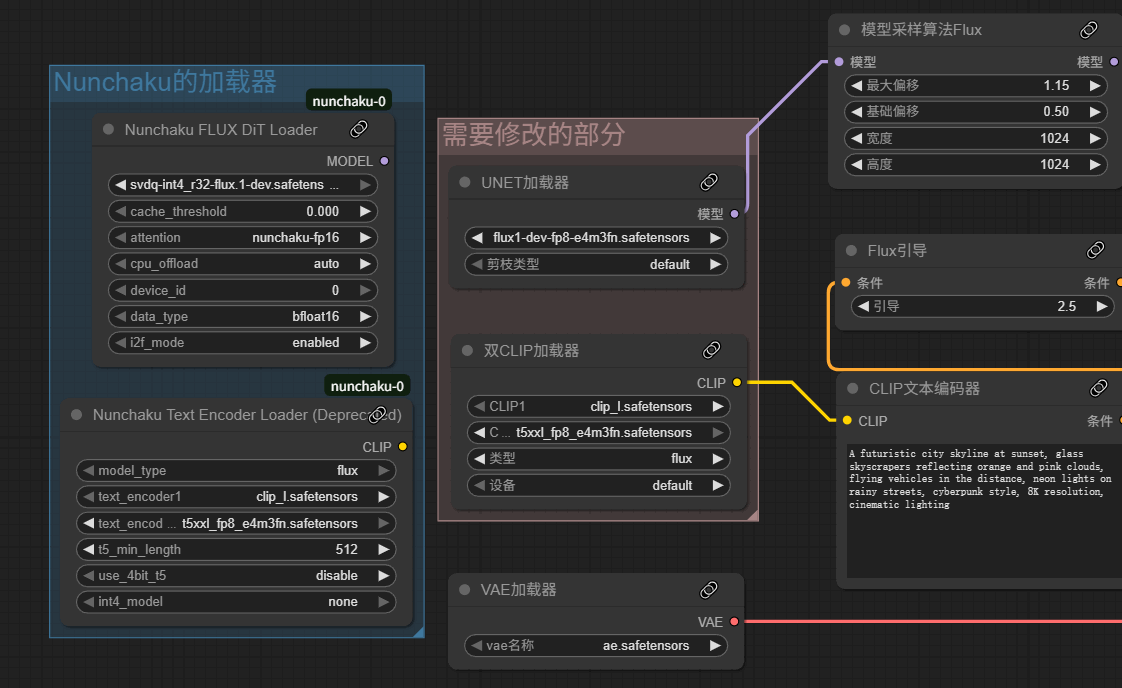Image resolution: width=1122 pixels, height=688 pixels.
Task: Select the 需要修改的部分 group title
Action: tap(534, 135)
